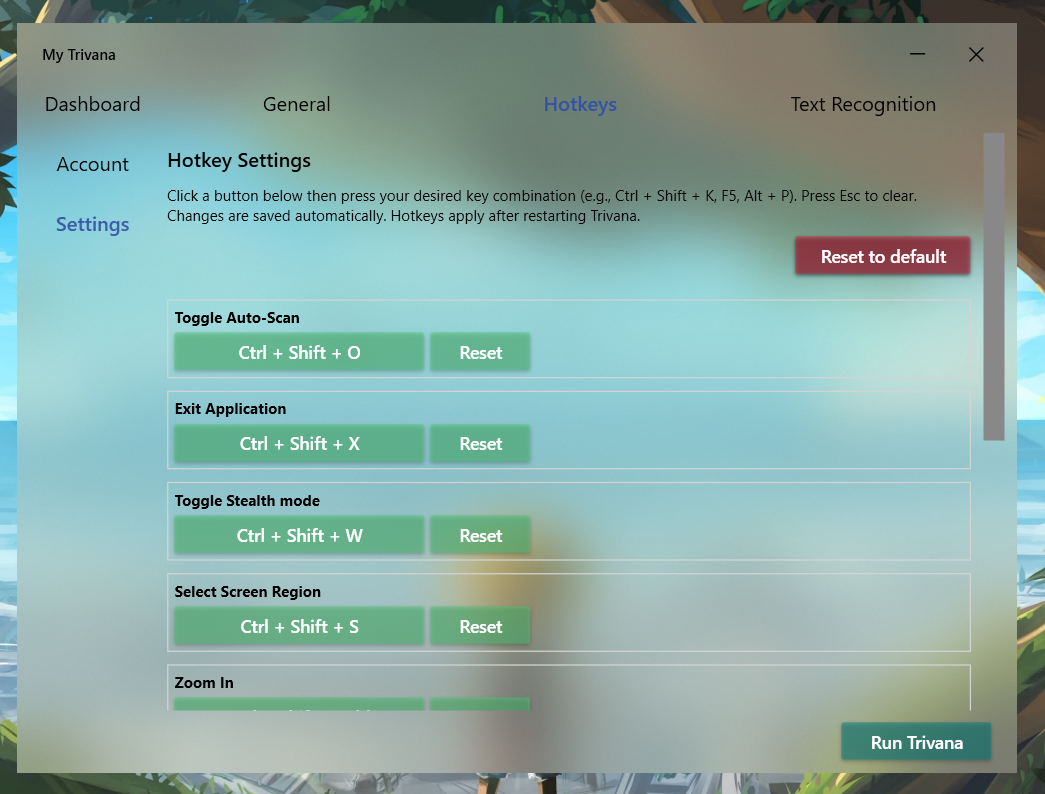Open the Dashboard tab

point(93,104)
